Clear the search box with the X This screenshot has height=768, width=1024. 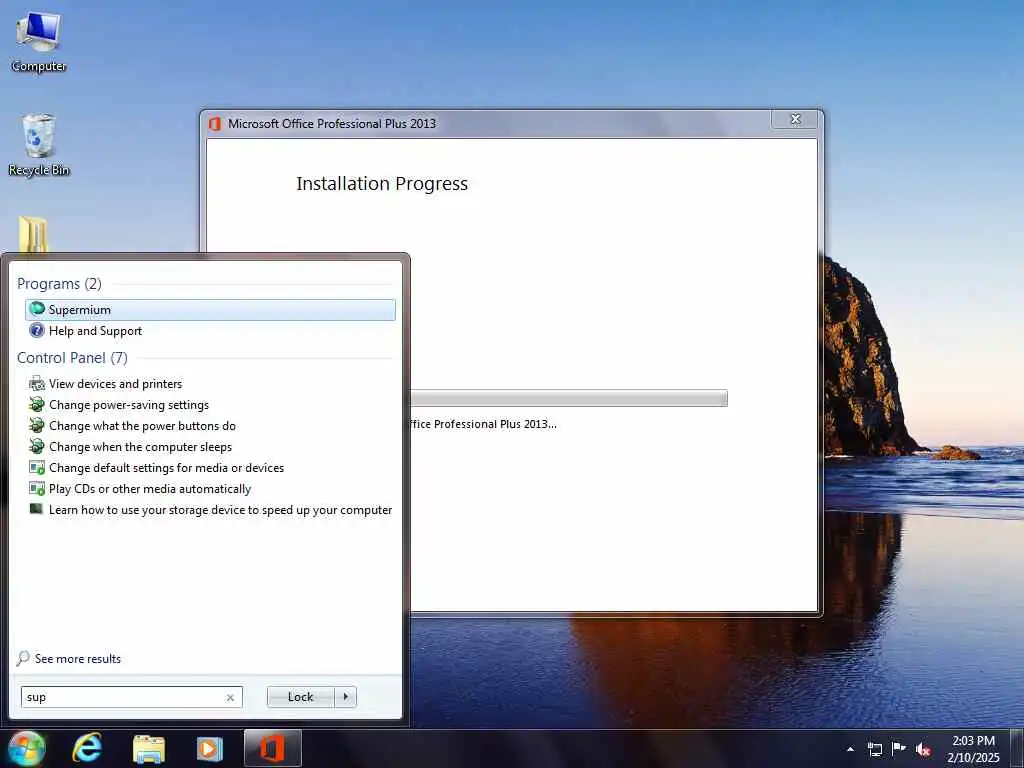230,697
